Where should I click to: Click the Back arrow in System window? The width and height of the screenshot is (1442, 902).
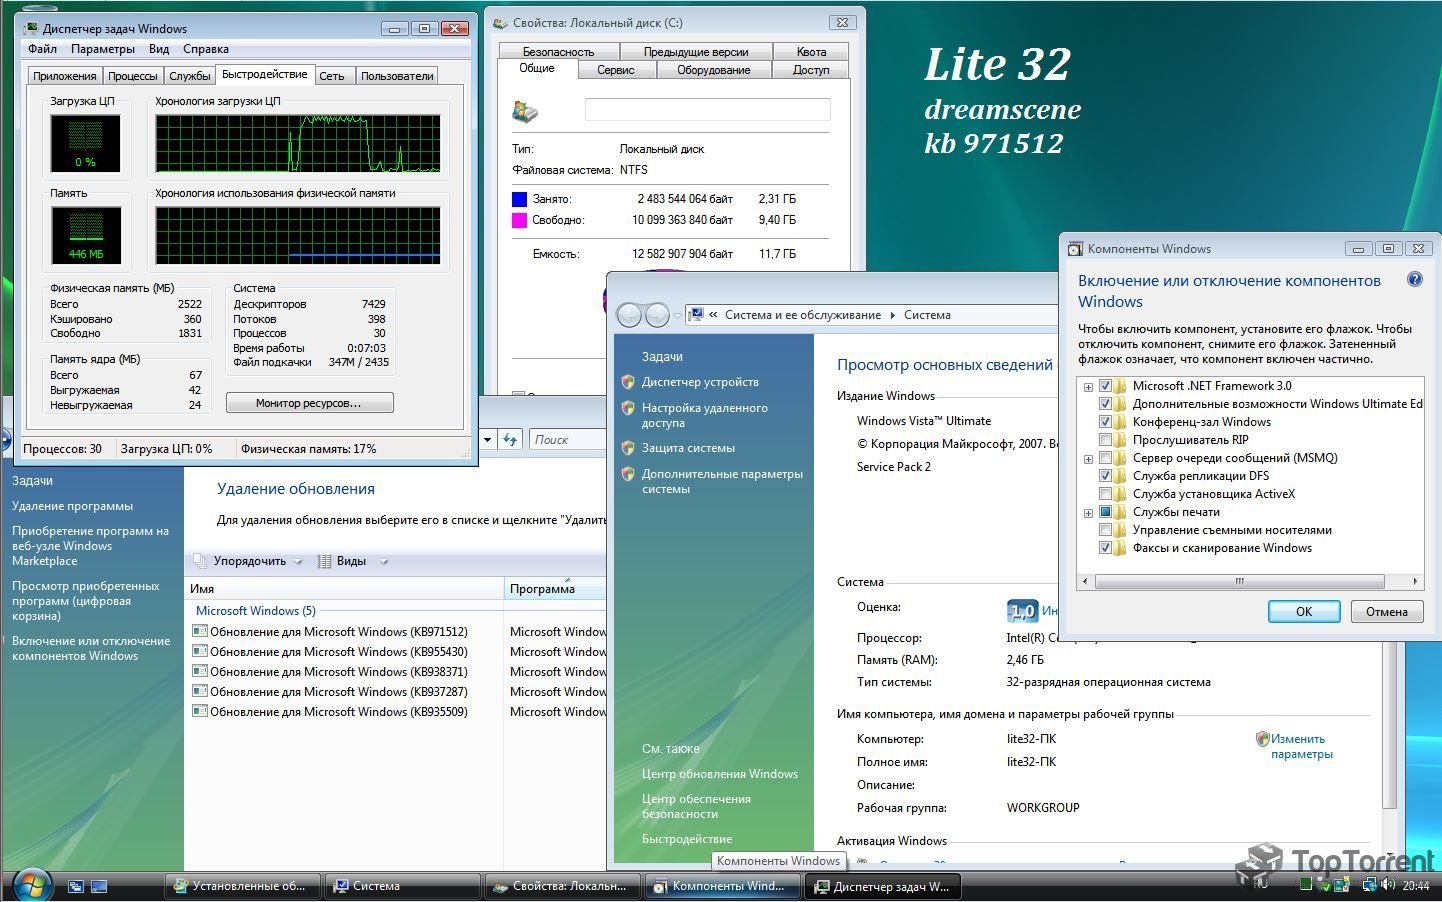click(x=630, y=315)
